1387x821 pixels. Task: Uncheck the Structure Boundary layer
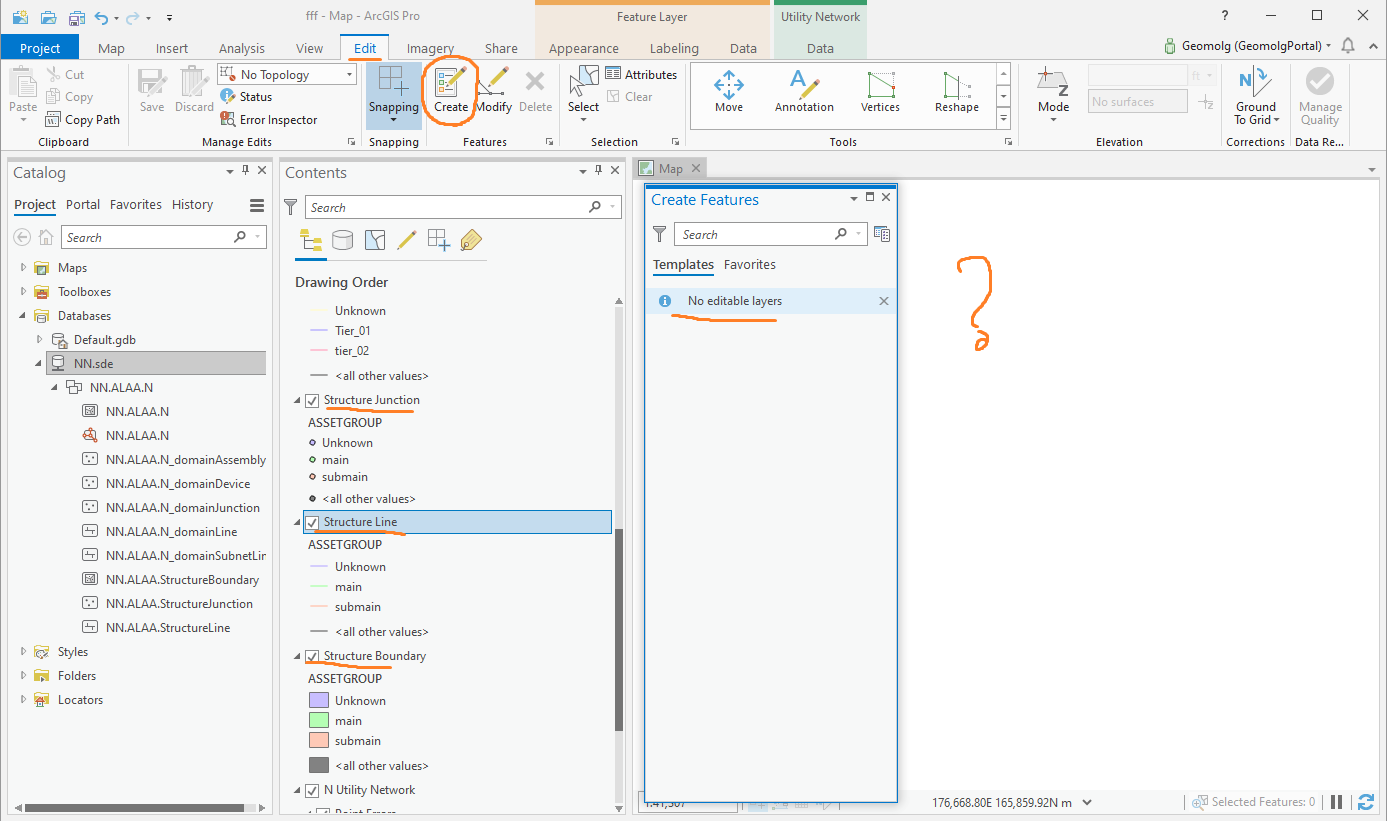click(x=312, y=656)
